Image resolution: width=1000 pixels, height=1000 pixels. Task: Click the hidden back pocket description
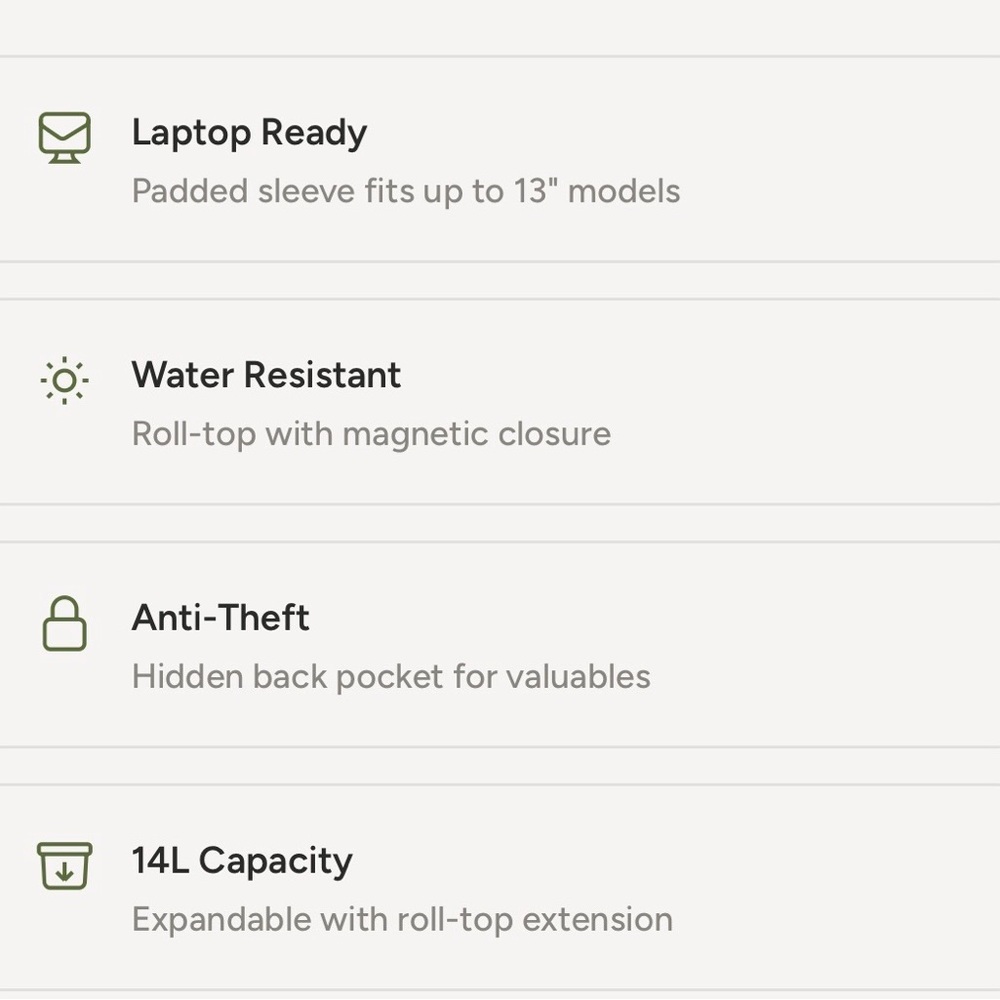tap(391, 677)
